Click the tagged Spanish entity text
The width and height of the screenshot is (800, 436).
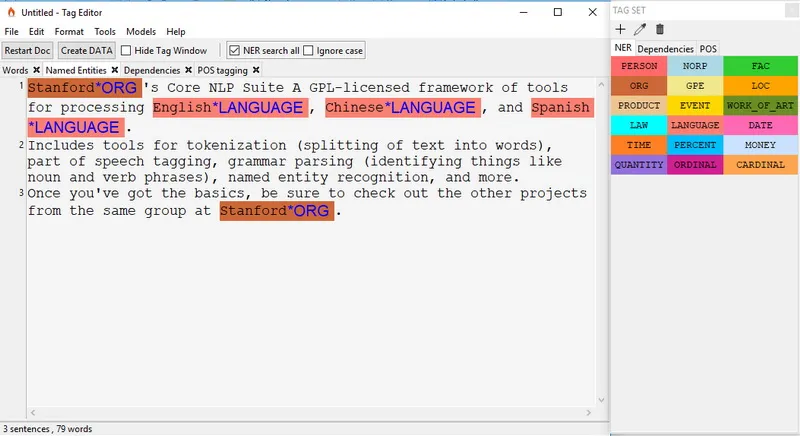tap(562, 108)
